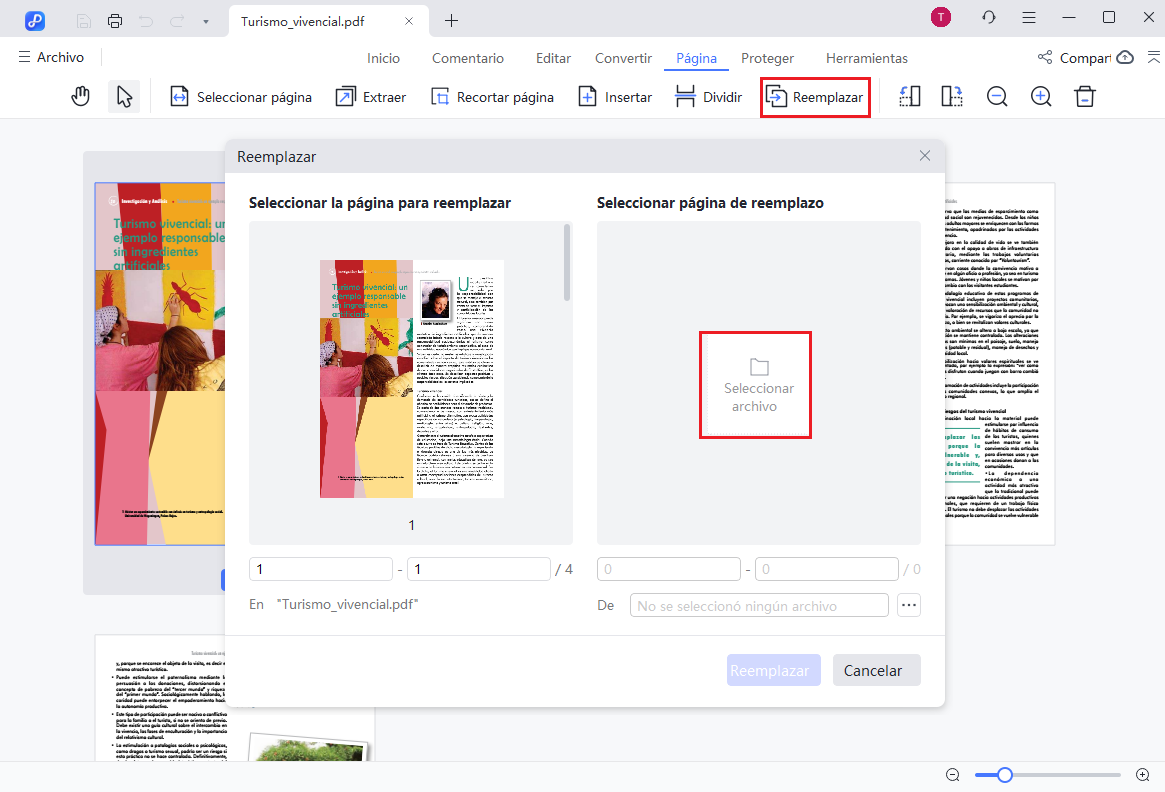Expand the quick access dropdown arrow

[205, 20]
